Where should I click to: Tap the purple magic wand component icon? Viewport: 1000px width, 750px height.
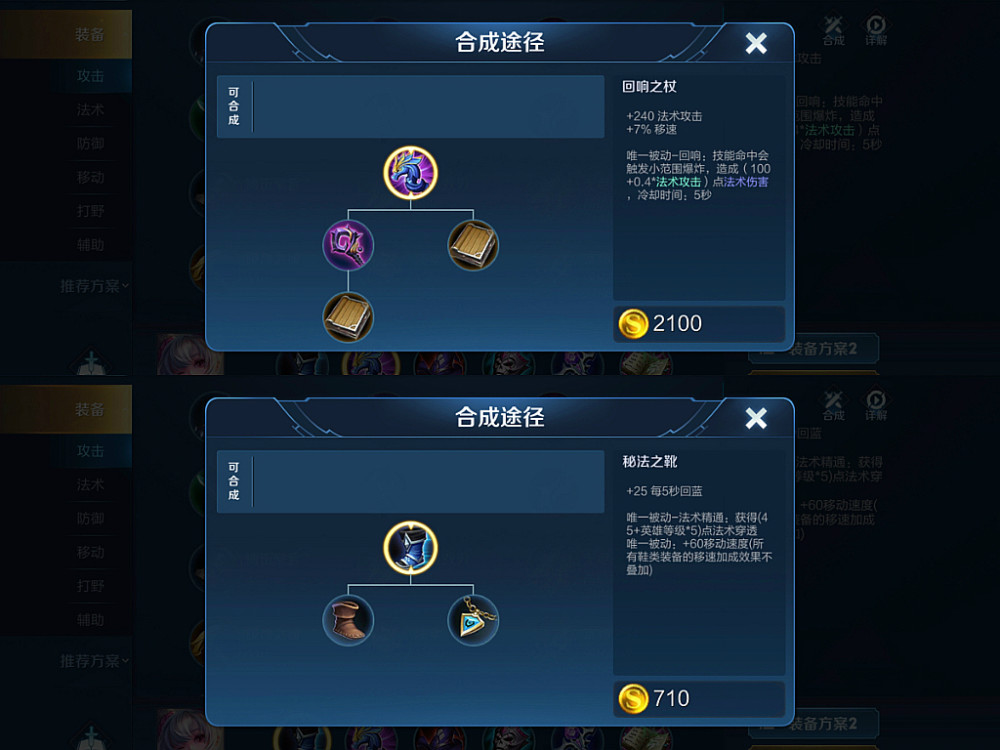click(x=348, y=246)
